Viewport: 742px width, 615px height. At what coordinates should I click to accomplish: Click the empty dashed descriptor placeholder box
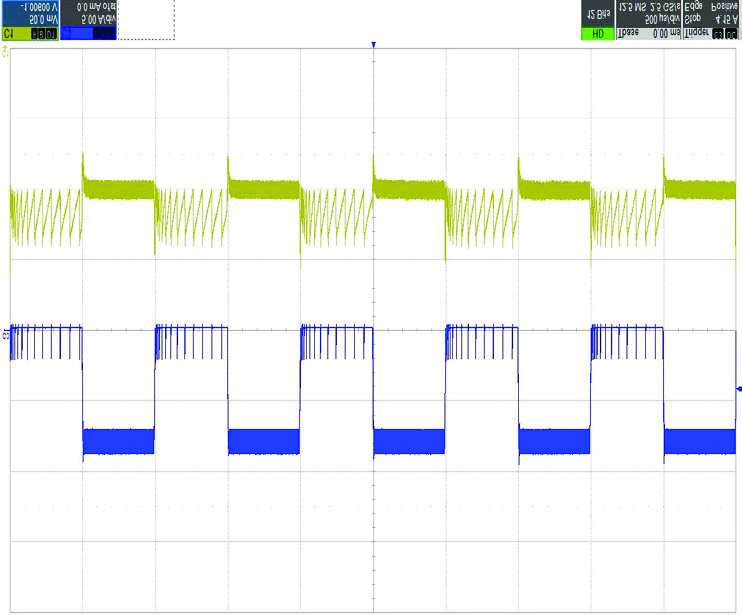[x=146, y=20]
